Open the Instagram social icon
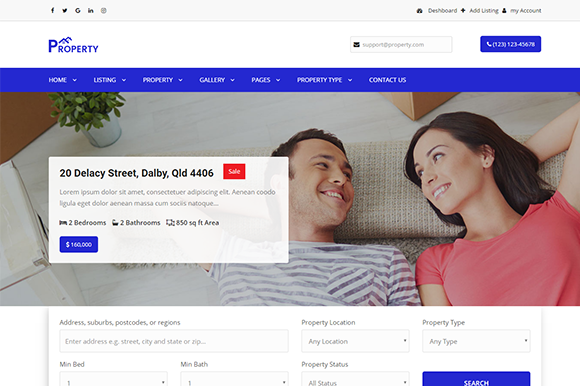Screen dimensions: 580x386 (x=104, y=10)
